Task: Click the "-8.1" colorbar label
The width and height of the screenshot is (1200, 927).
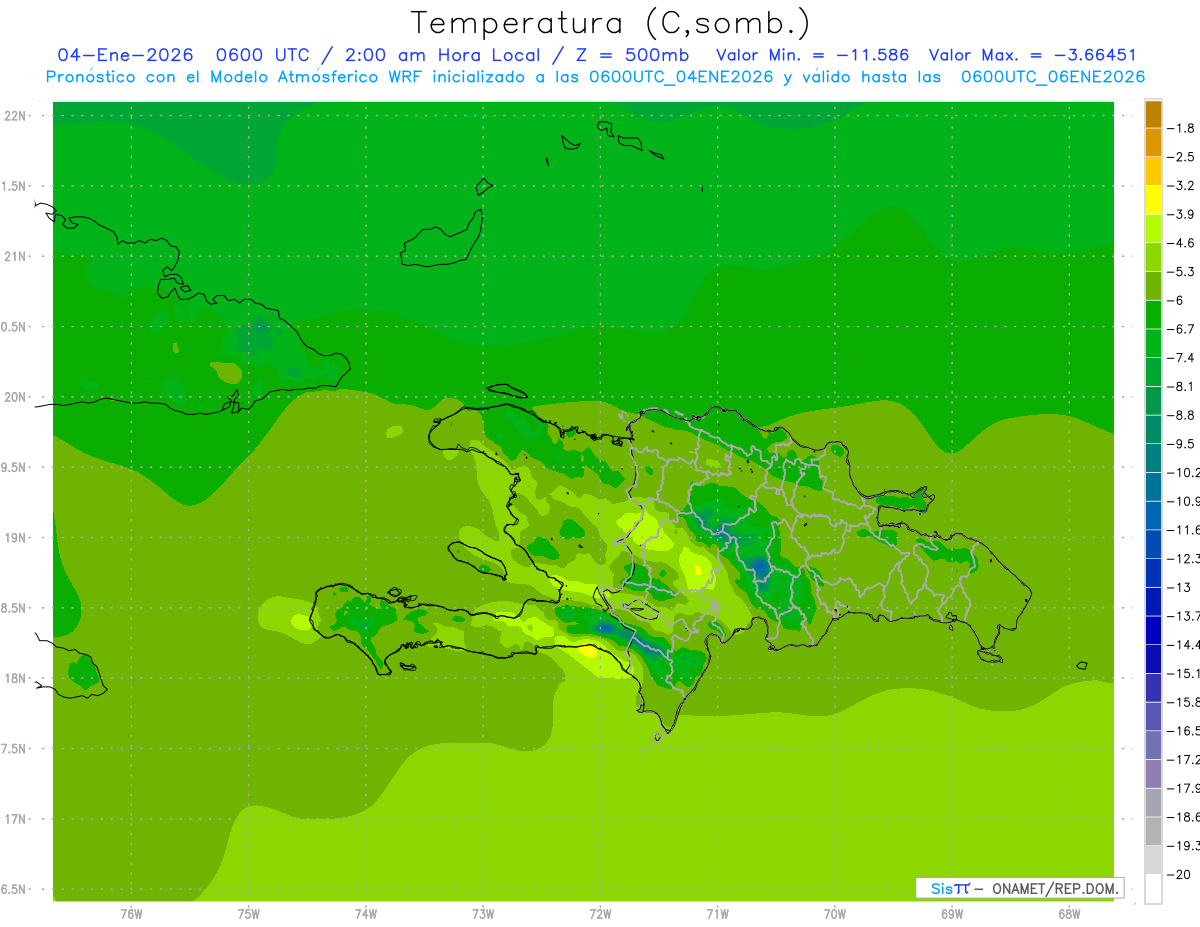Action: tap(1182, 387)
